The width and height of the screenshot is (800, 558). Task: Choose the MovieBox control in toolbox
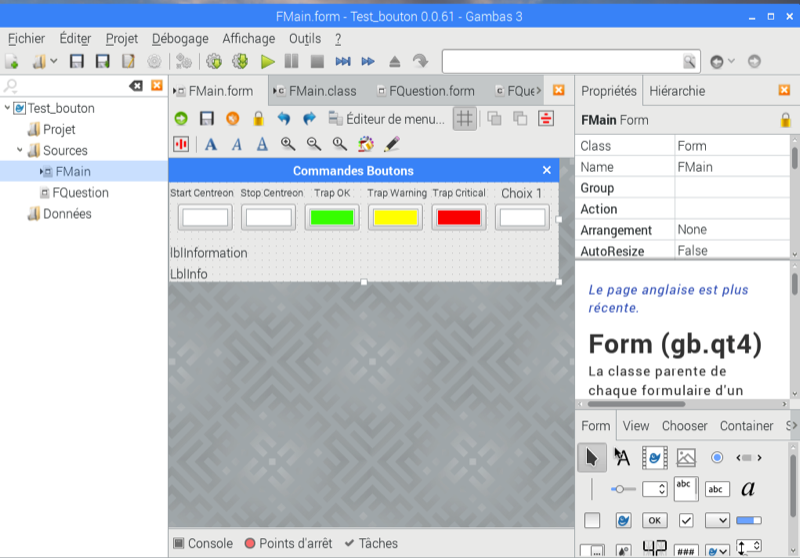coord(654,457)
